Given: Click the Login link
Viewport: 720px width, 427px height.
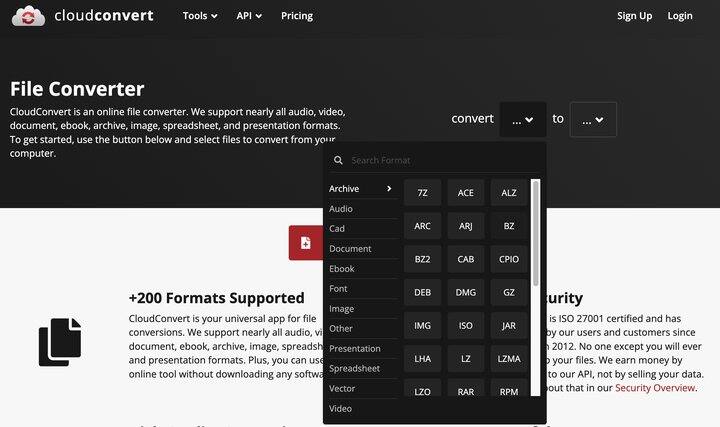Looking at the screenshot, I should click(x=680, y=16).
